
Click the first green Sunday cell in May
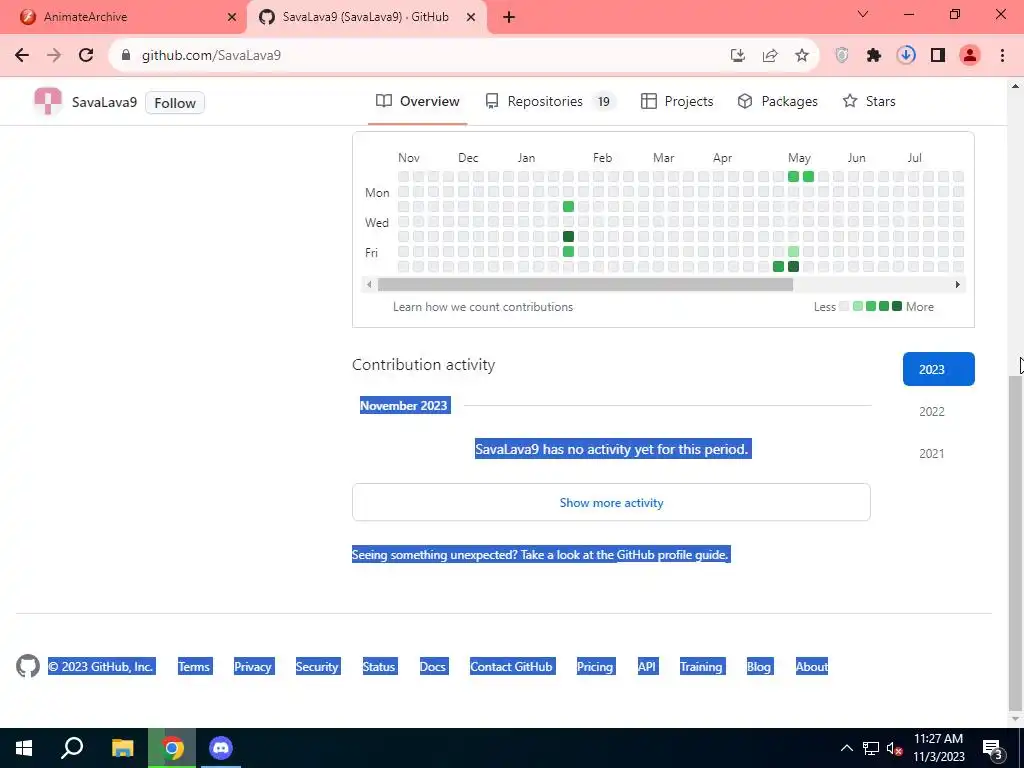[x=793, y=176]
